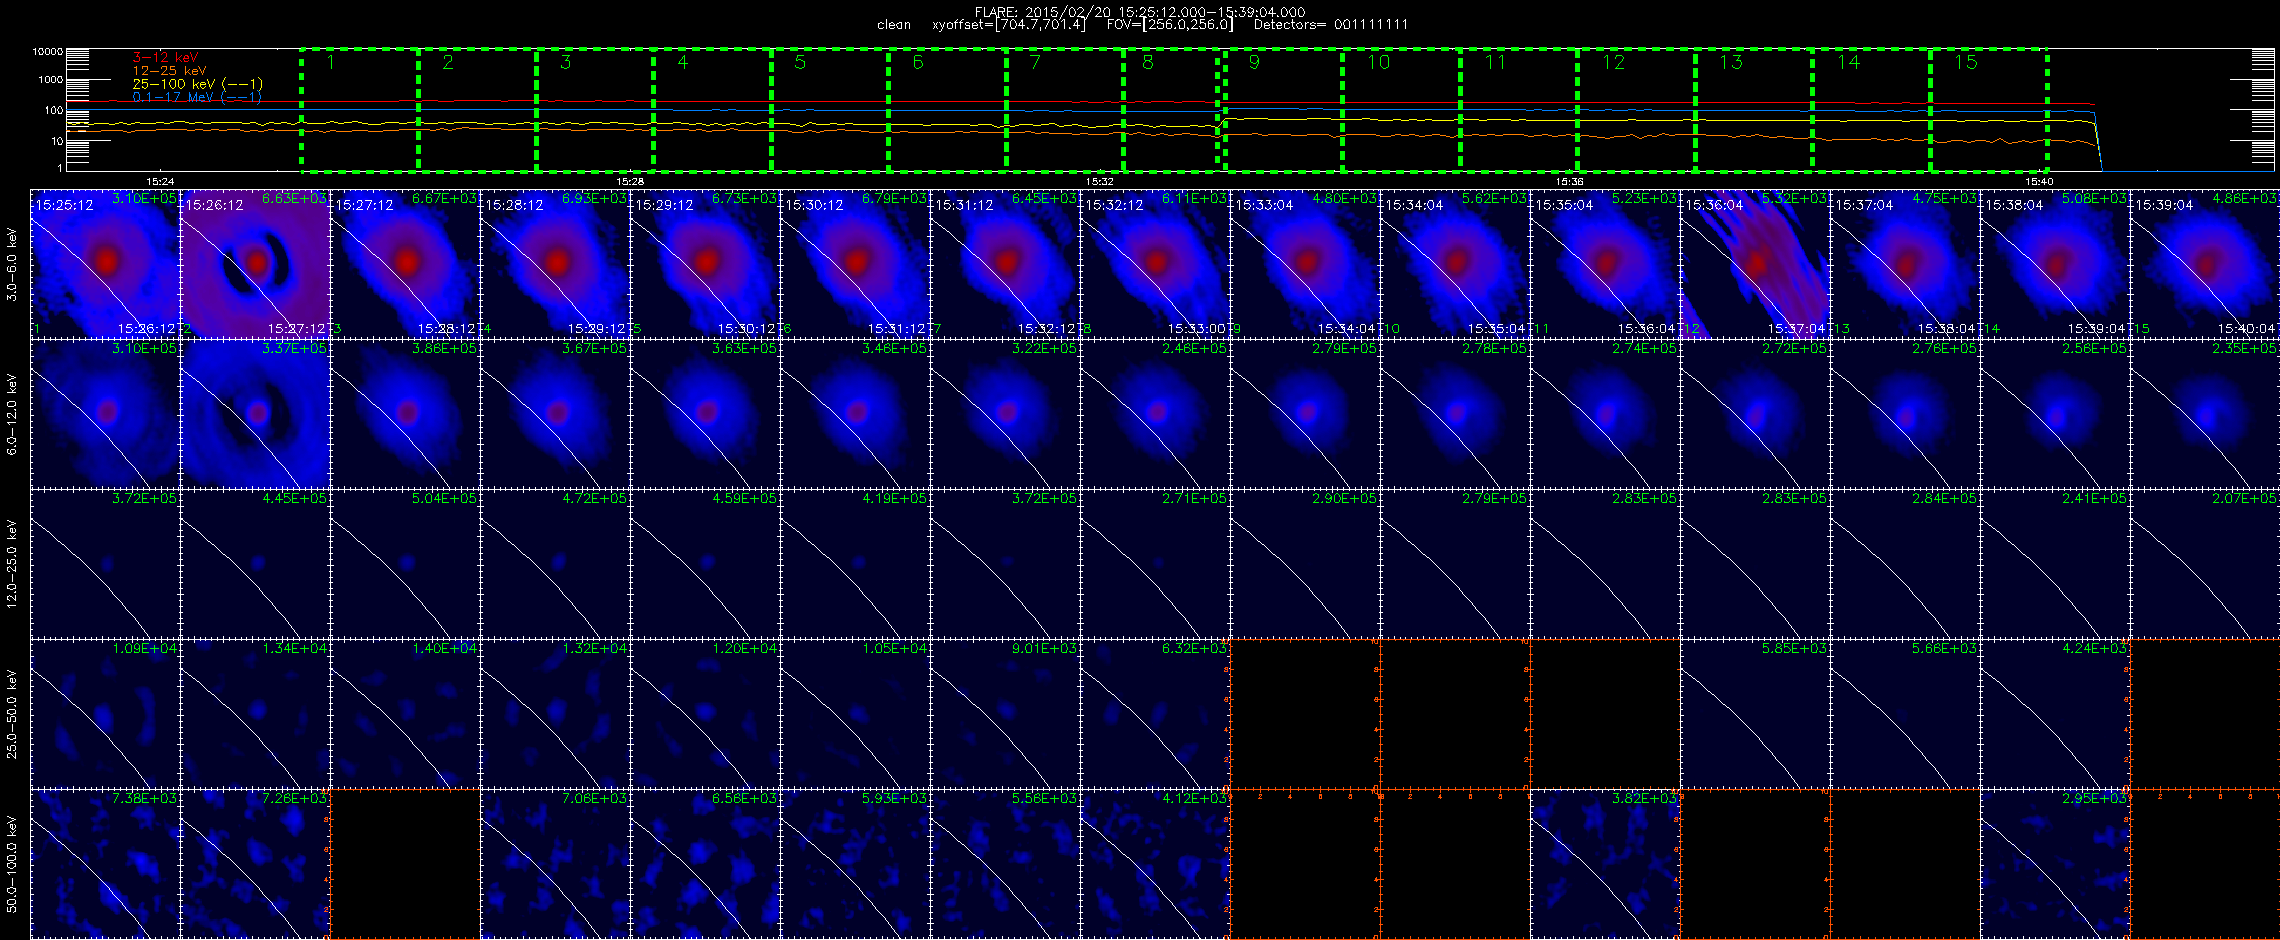Click the 5.62E+03 peak value text
This screenshot has height=940, width=2280.
1495,198
